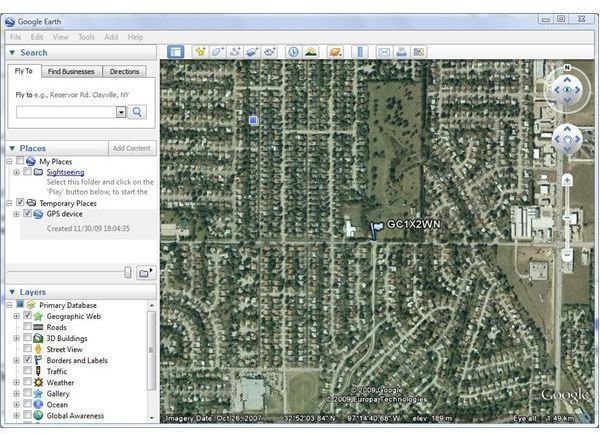Click the Places tour slider thumb
The image size is (600, 434).
128,272
